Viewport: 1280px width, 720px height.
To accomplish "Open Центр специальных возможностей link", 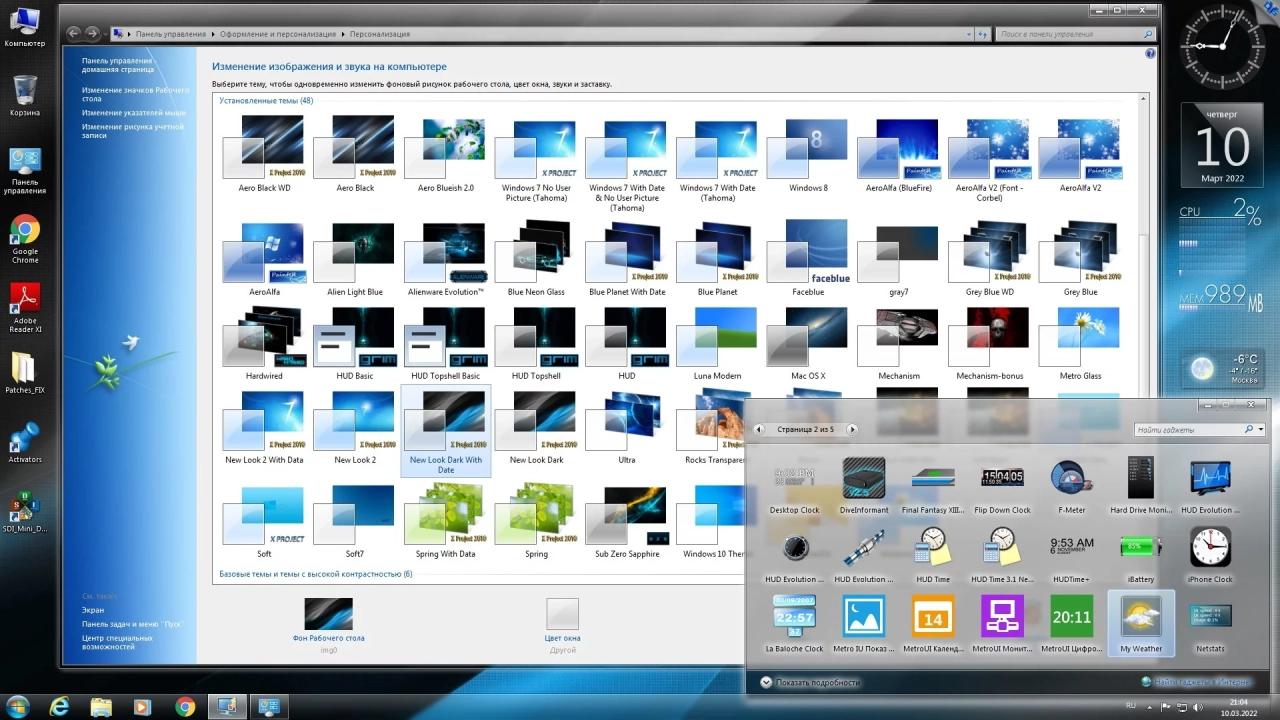I will [x=117, y=642].
